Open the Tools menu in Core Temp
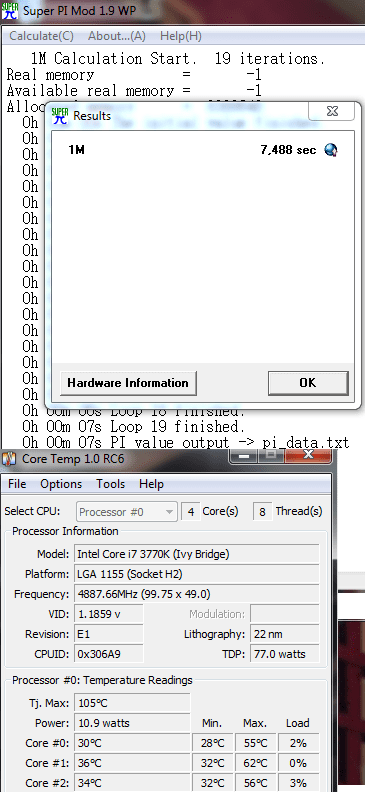This screenshot has width=365, height=792. (111, 484)
